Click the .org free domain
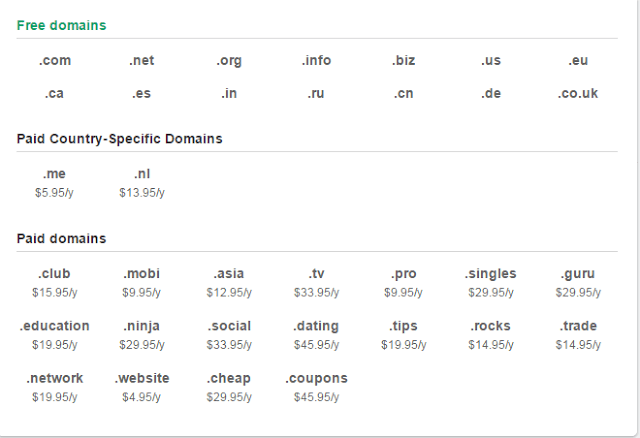Image resolution: width=640 pixels, height=438 pixels. coord(228,61)
